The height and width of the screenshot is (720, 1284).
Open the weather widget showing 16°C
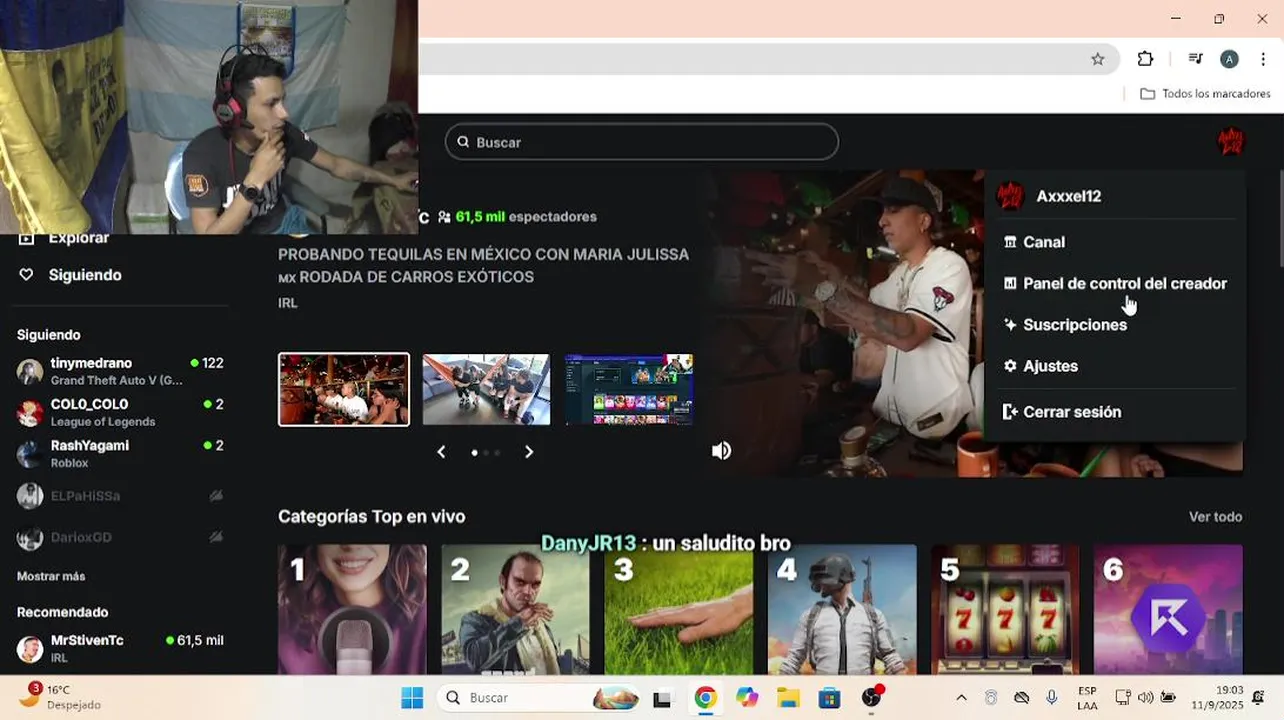point(60,697)
